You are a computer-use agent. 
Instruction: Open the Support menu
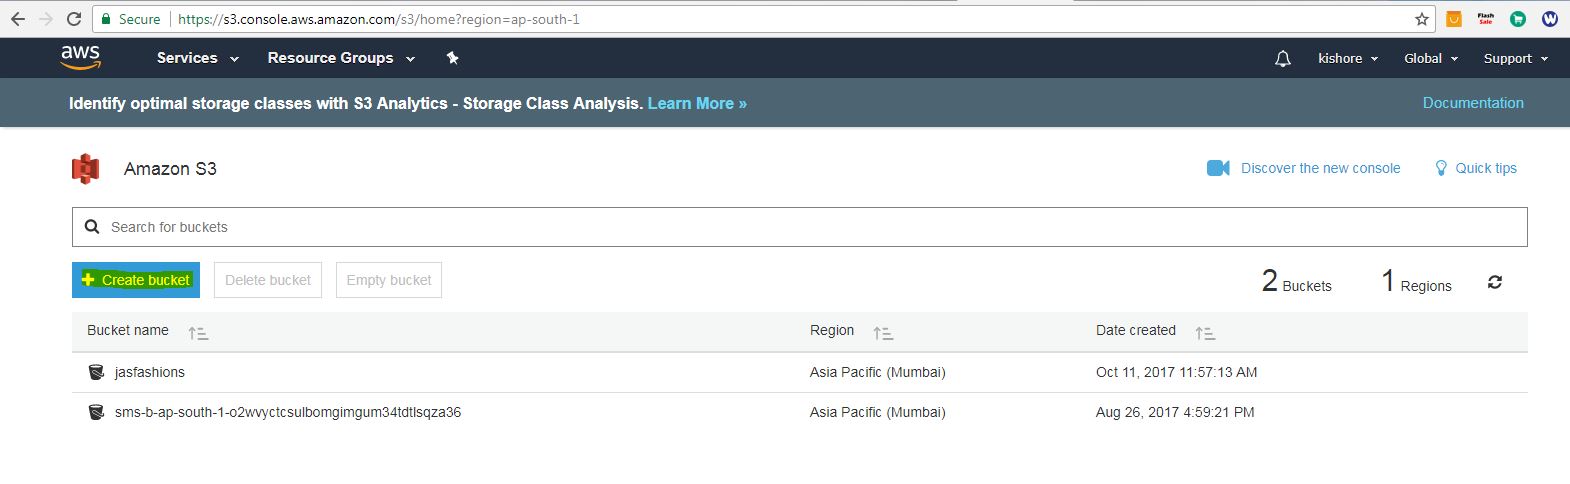(x=1515, y=59)
